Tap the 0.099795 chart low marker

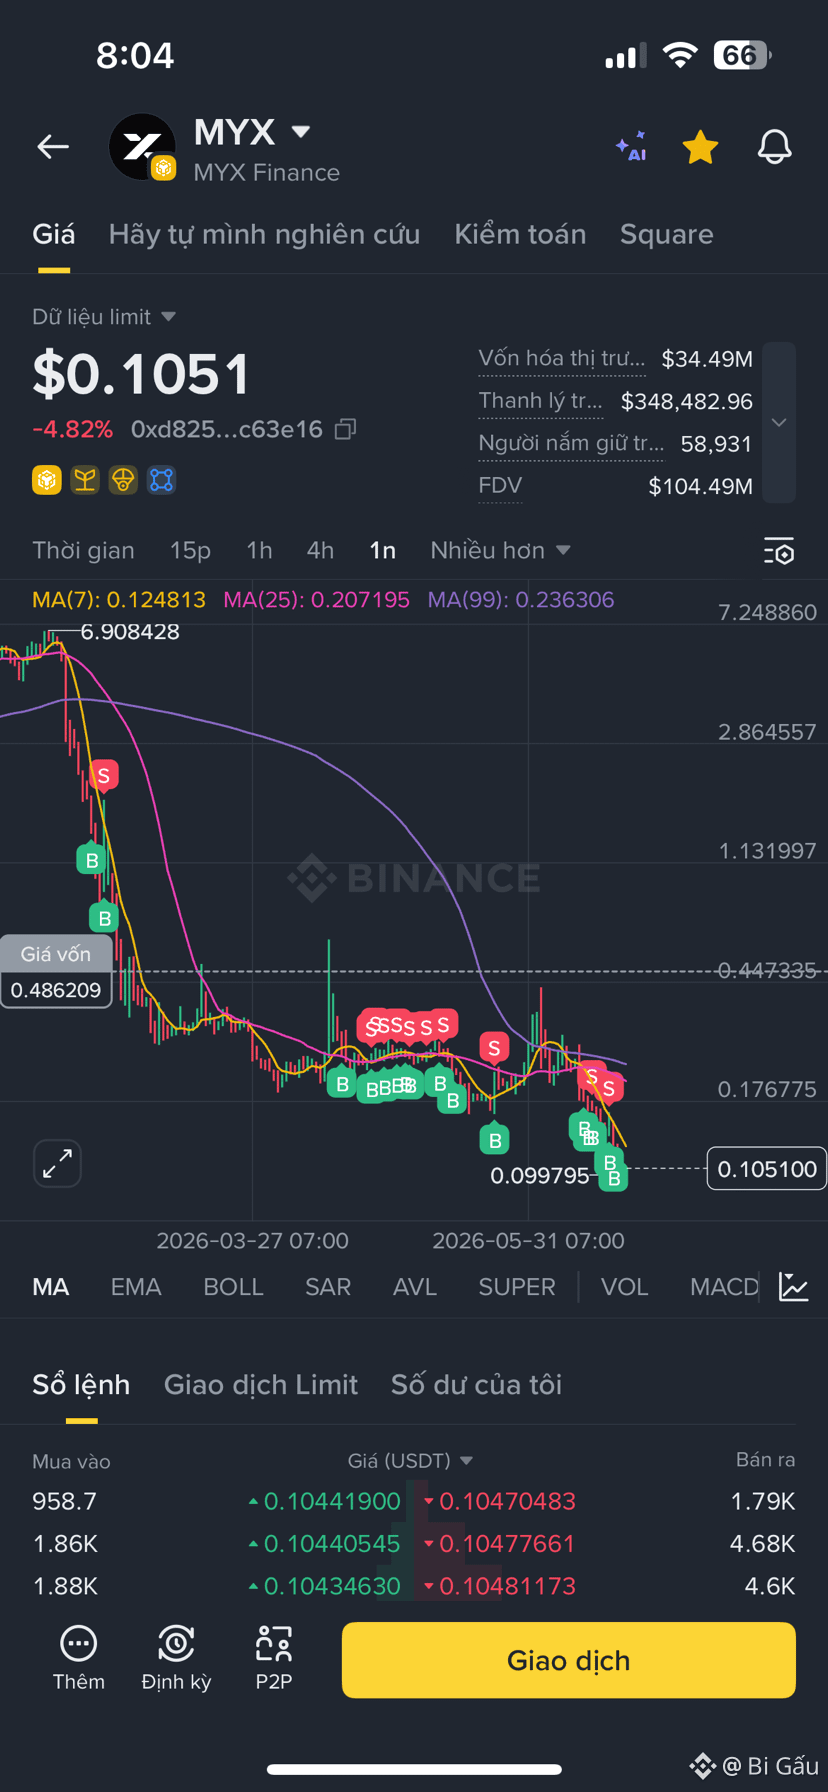(540, 1176)
